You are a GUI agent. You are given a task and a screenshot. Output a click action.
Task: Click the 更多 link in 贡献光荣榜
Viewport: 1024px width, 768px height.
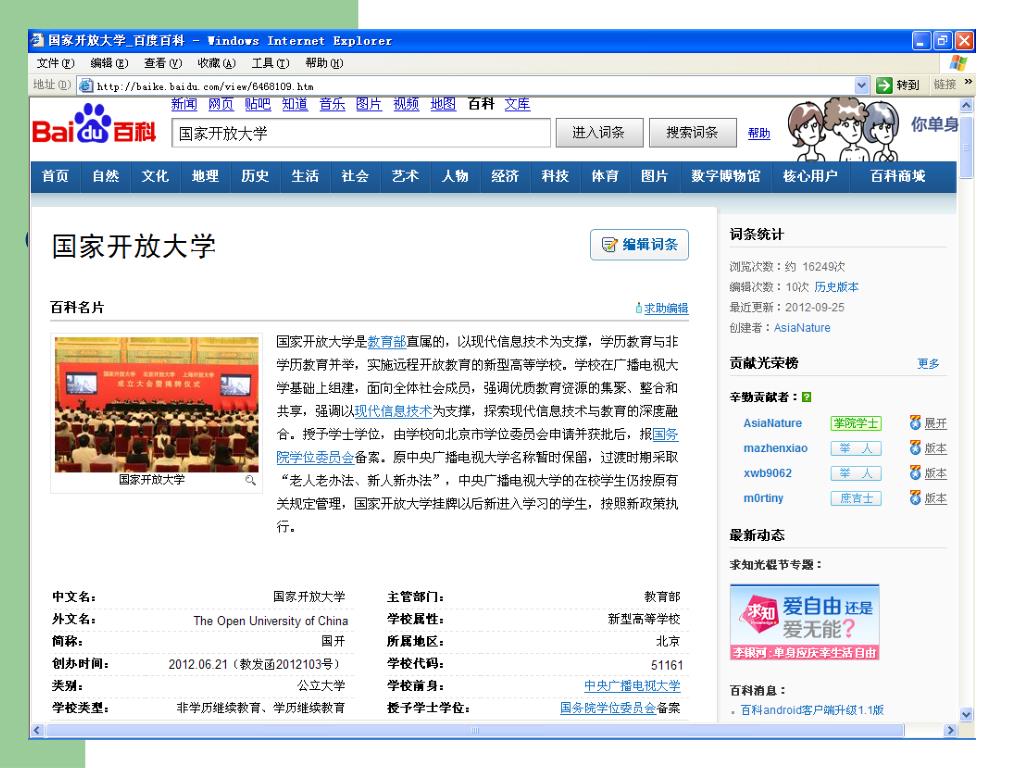coord(928,364)
